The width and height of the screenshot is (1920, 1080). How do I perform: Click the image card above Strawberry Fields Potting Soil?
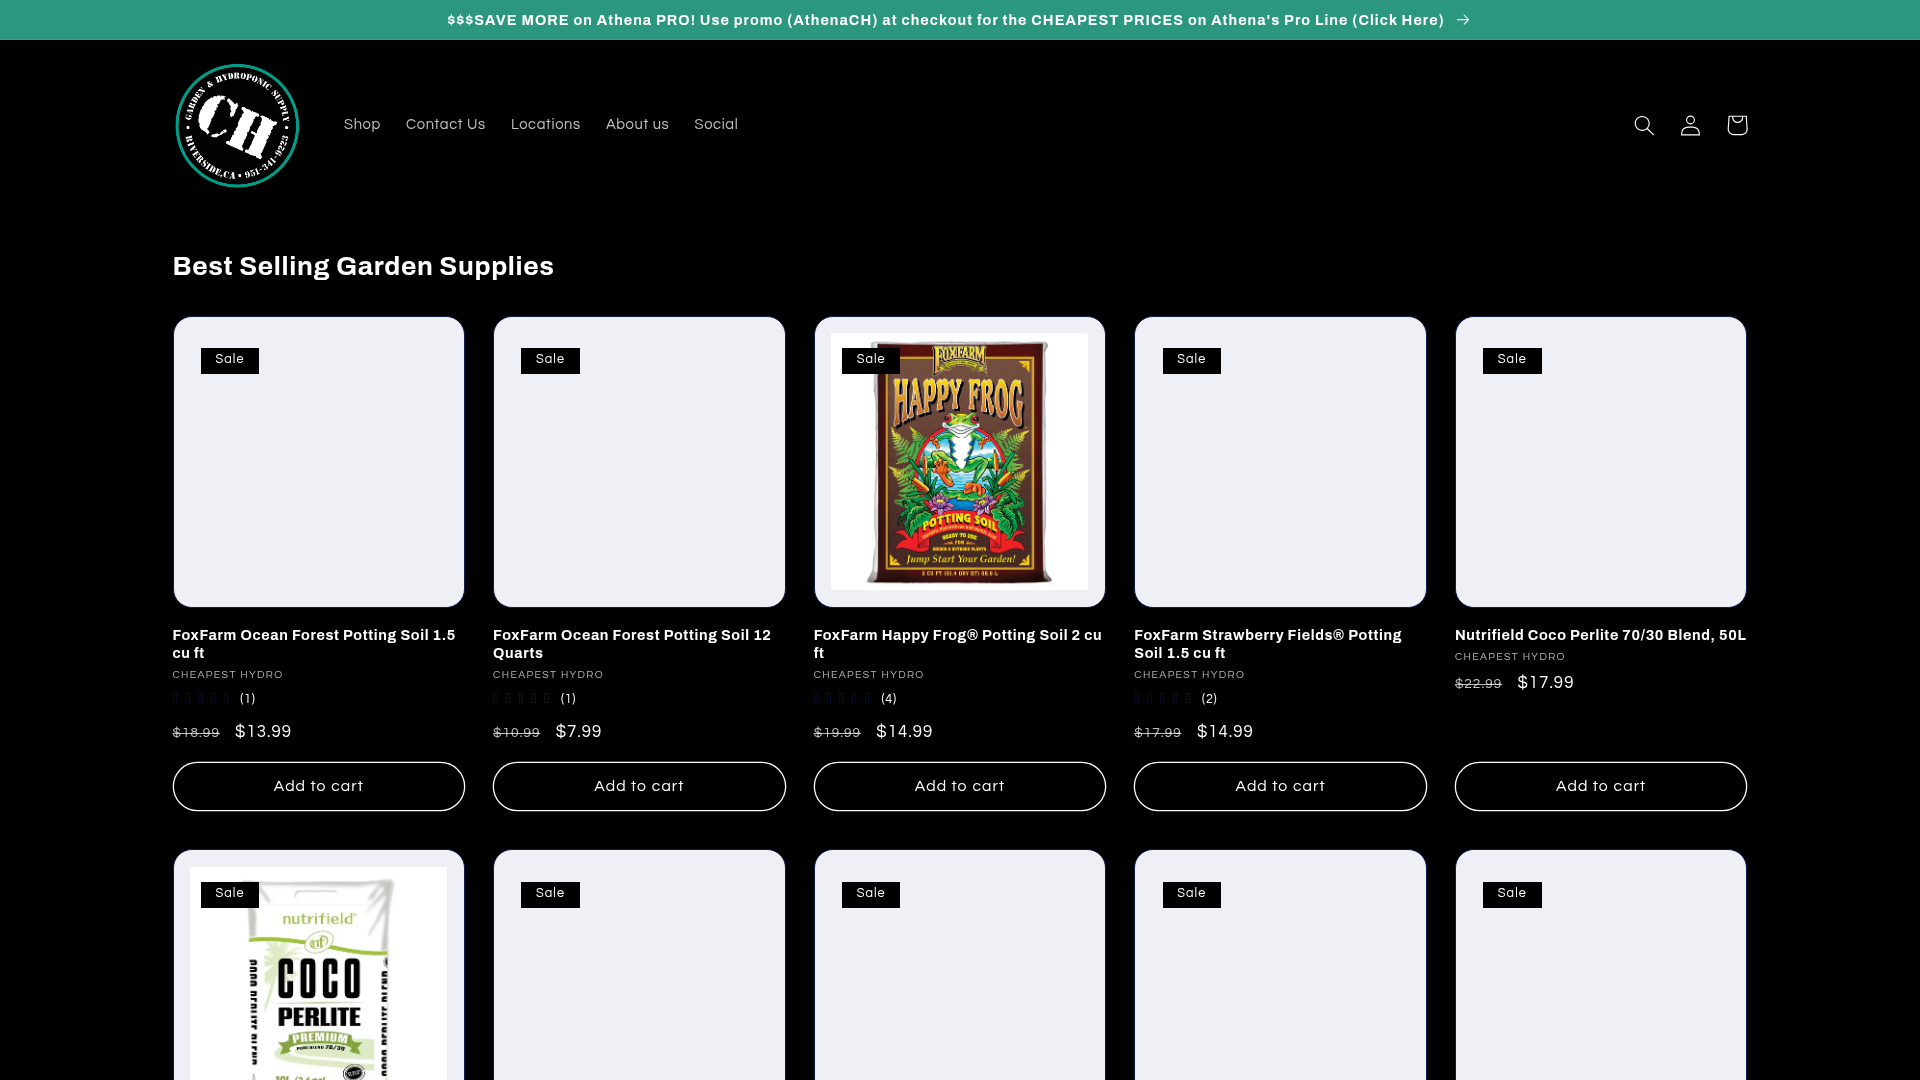(1280, 462)
